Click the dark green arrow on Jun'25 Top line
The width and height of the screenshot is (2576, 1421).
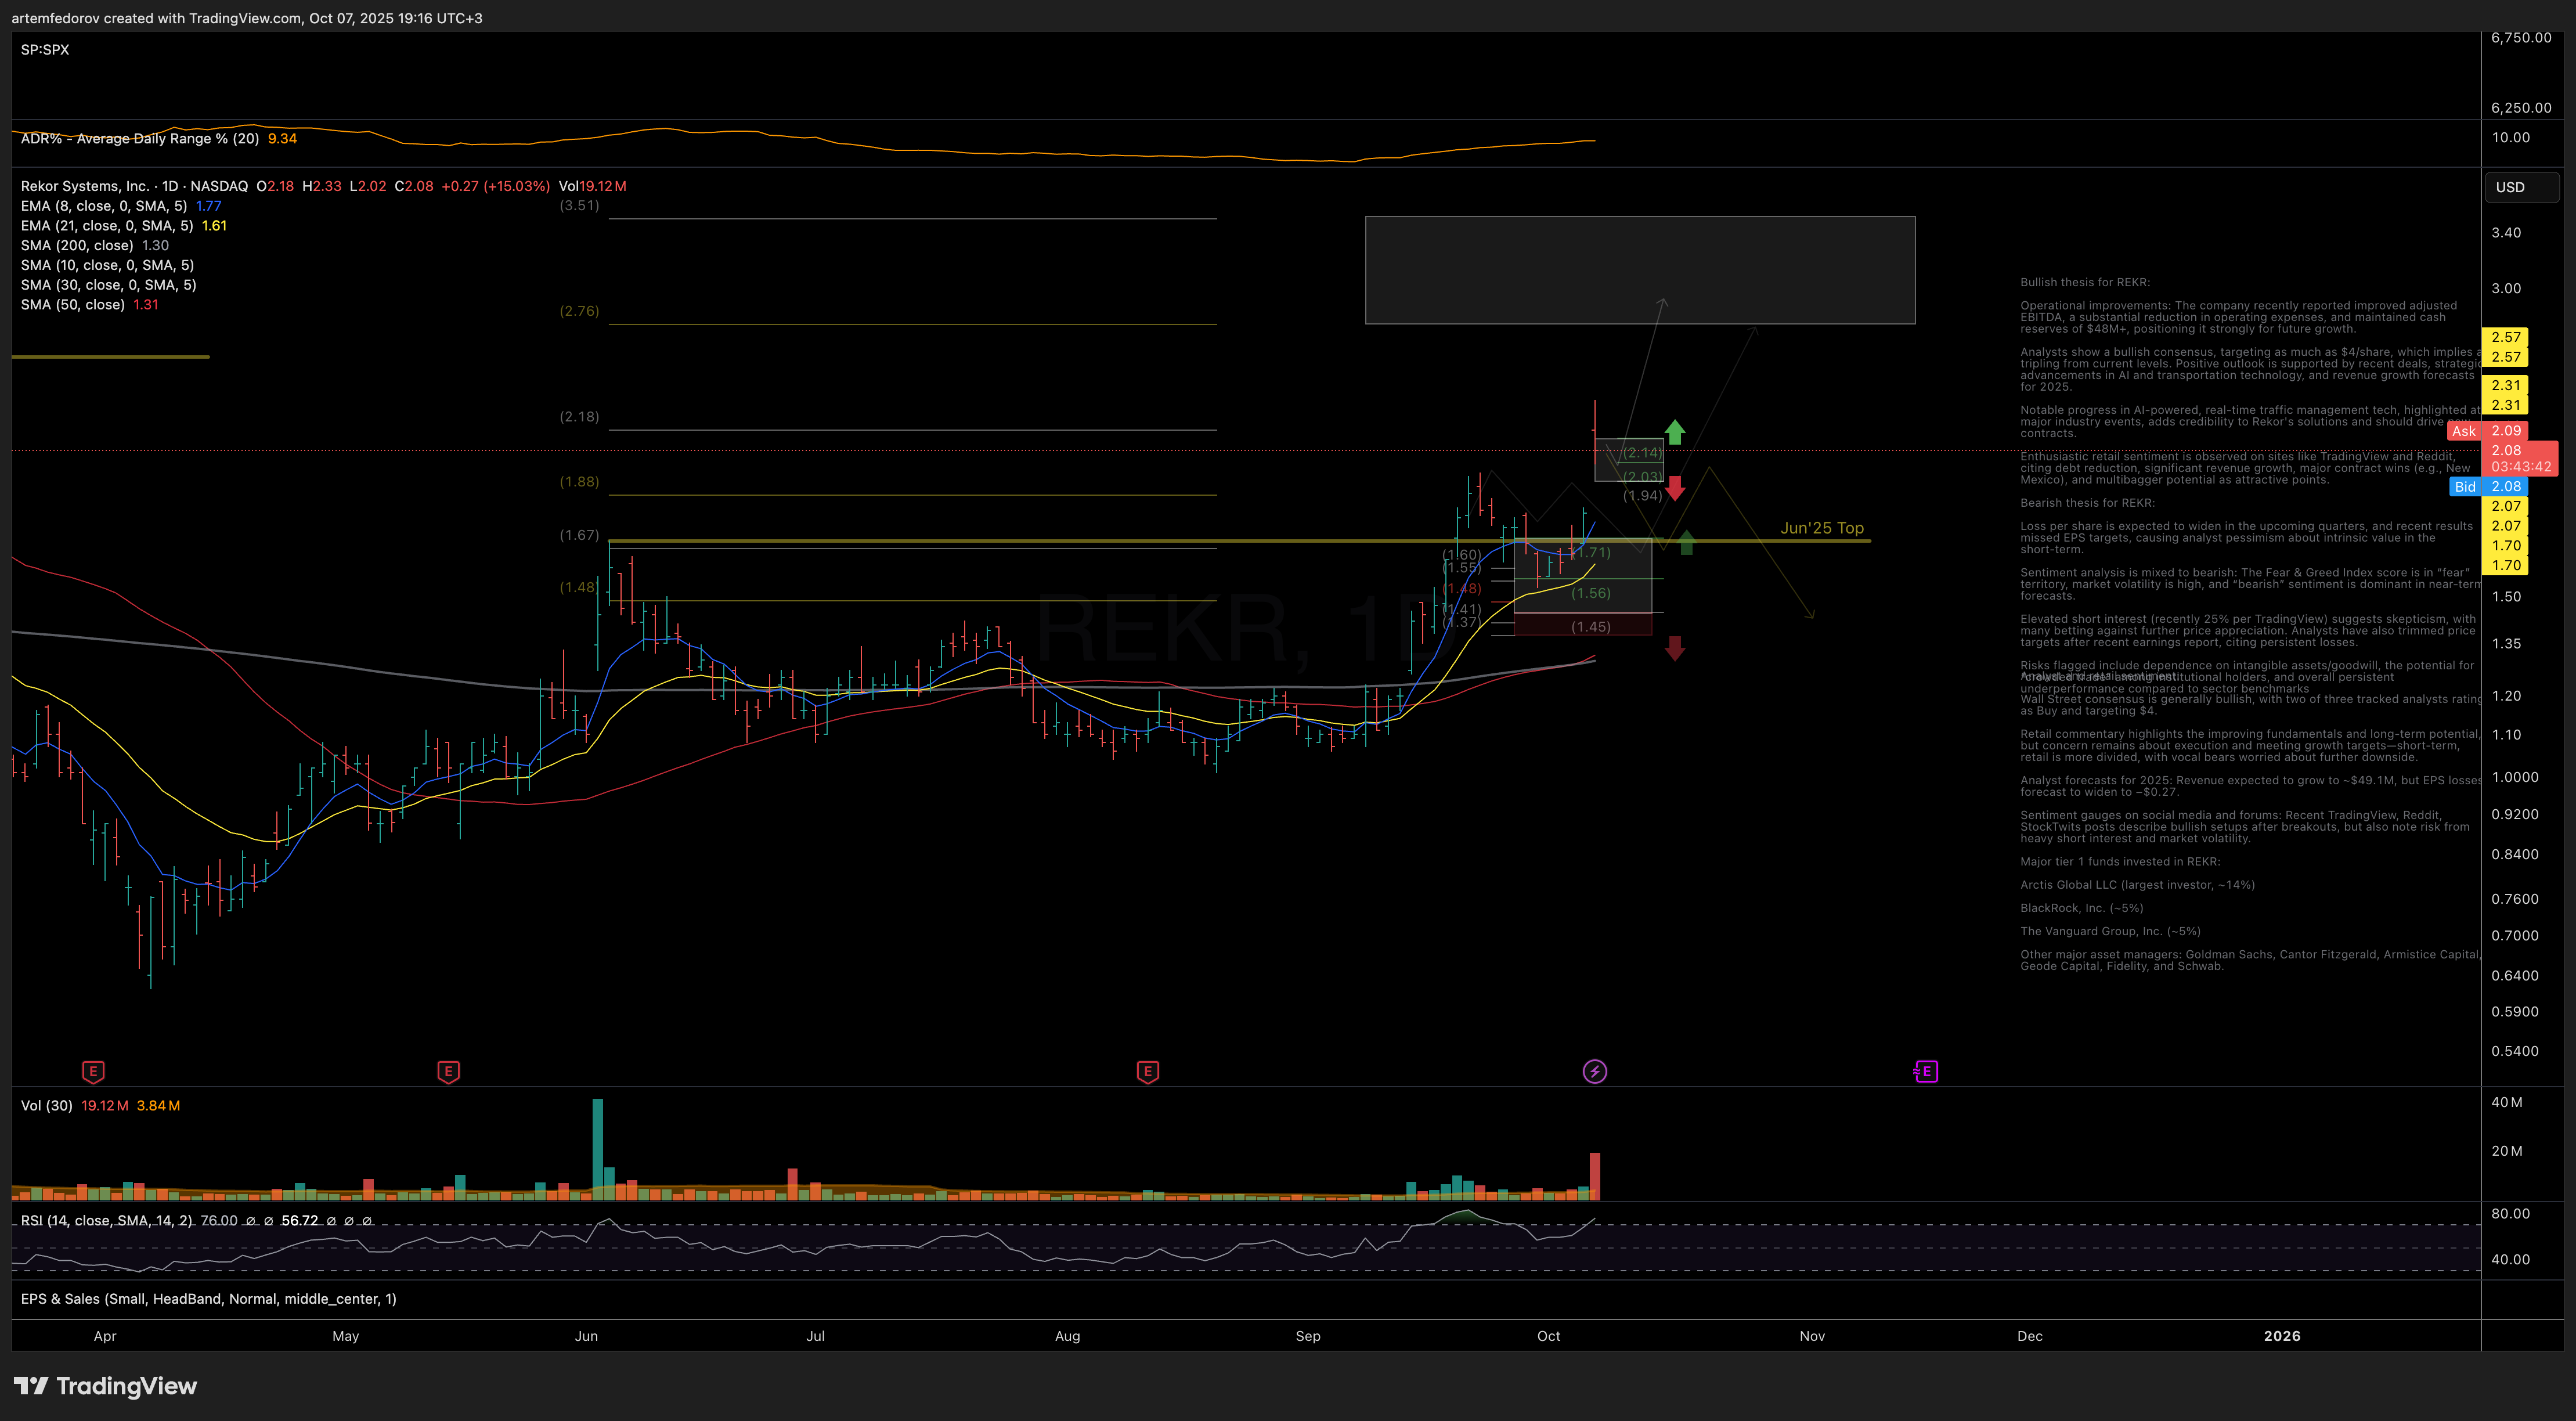1686,543
